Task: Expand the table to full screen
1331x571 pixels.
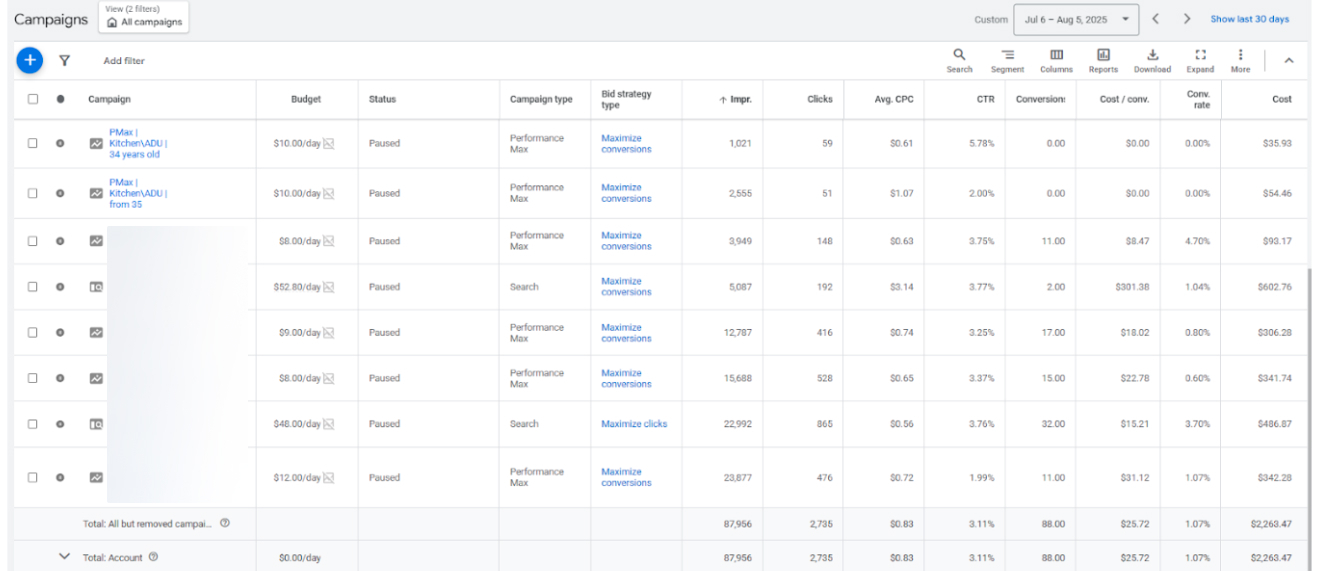Action: pyautogui.click(x=1200, y=60)
